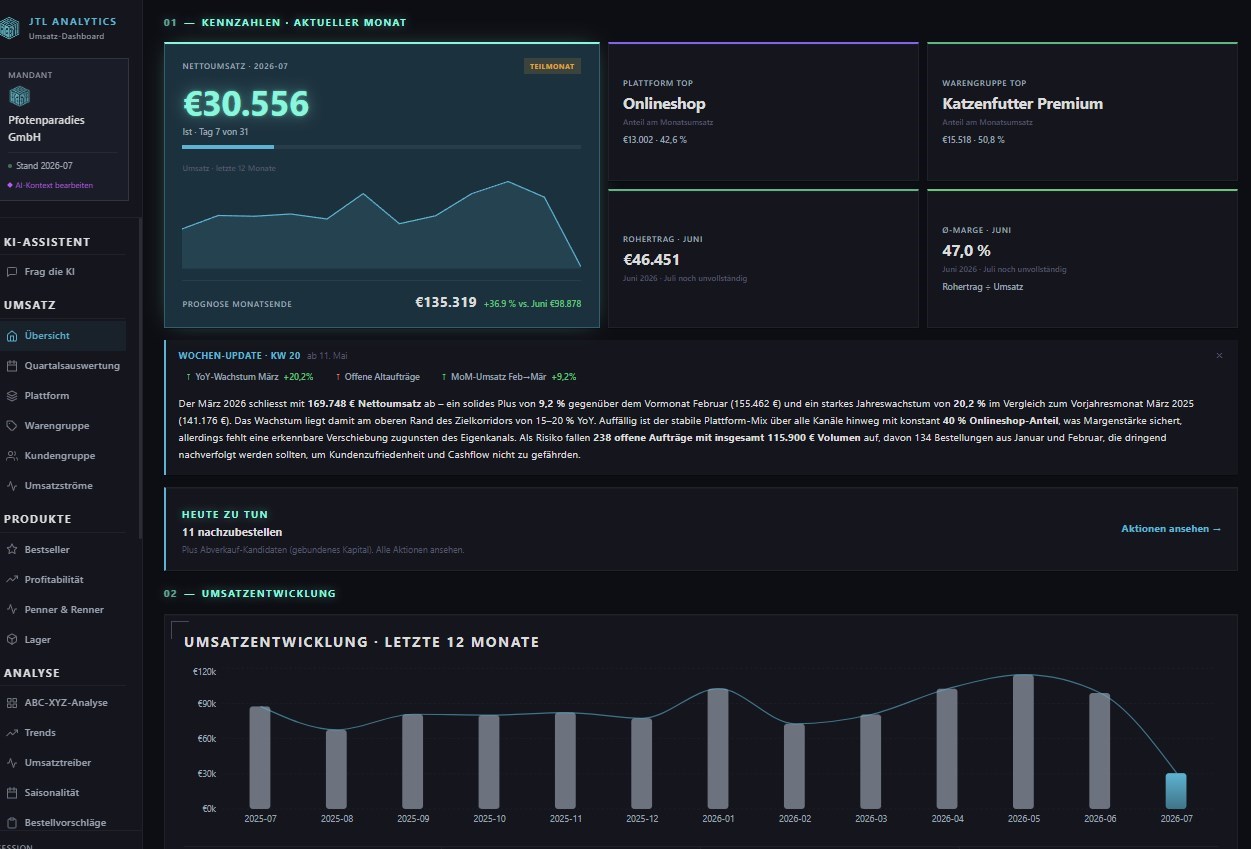Click the month progress bar under €30.556

[x=381, y=147]
